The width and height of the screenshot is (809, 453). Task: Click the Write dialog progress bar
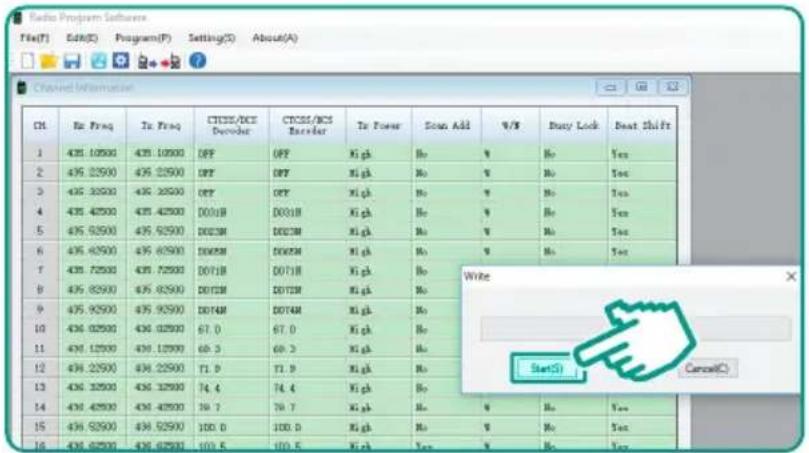click(x=636, y=329)
